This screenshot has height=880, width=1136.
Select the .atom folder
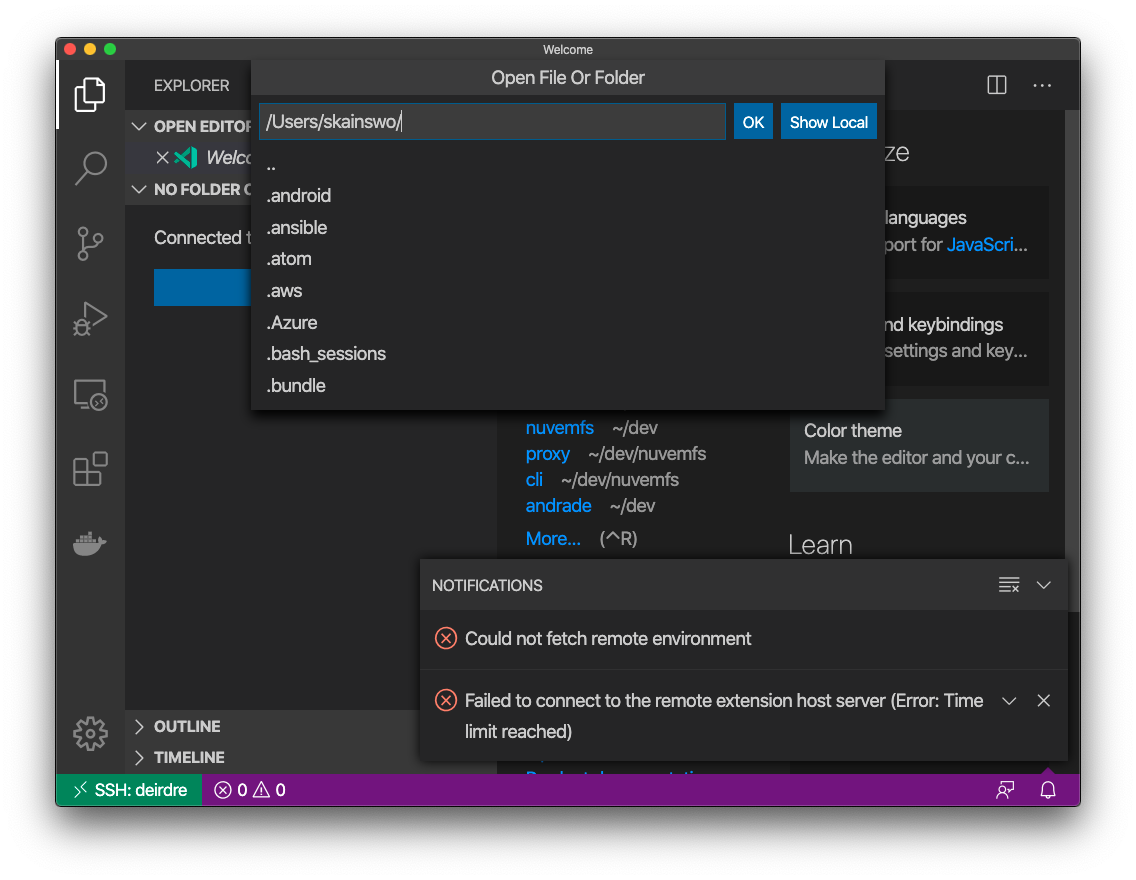click(x=567, y=259)
